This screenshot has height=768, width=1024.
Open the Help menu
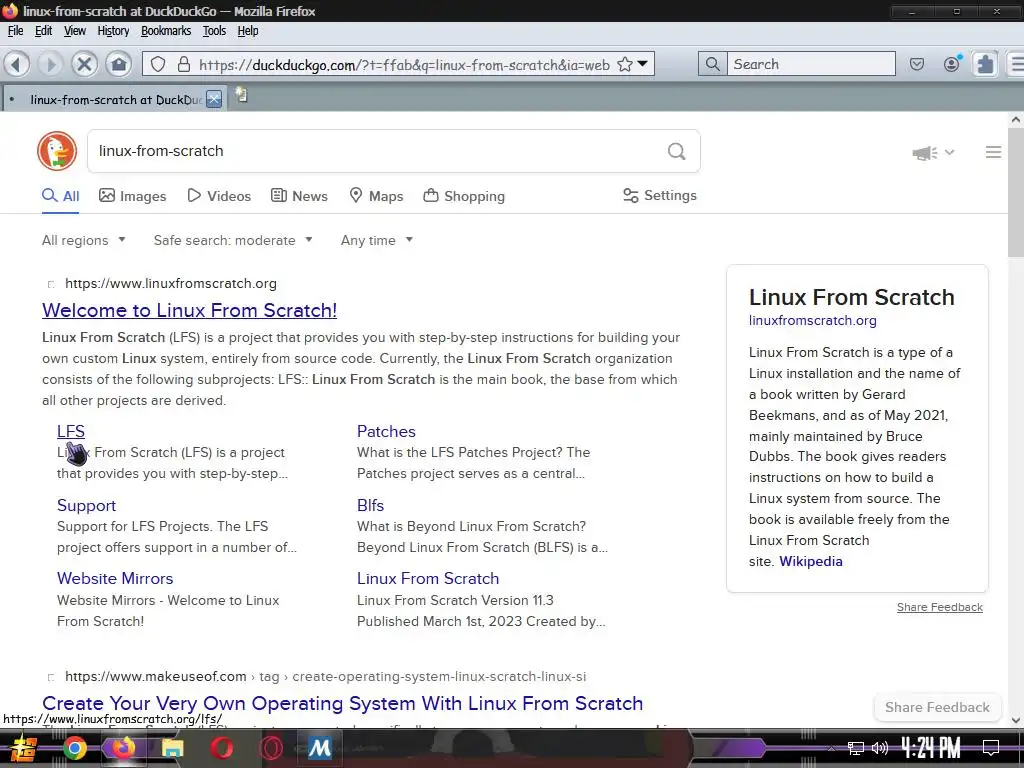[248, 31]
